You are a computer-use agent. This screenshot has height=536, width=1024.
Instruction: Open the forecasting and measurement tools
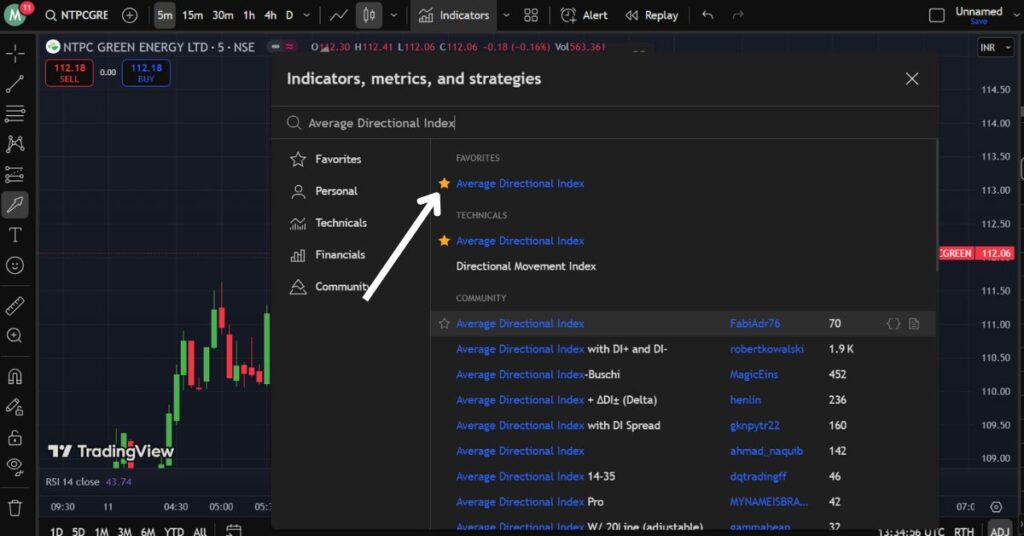click(15, 174)
